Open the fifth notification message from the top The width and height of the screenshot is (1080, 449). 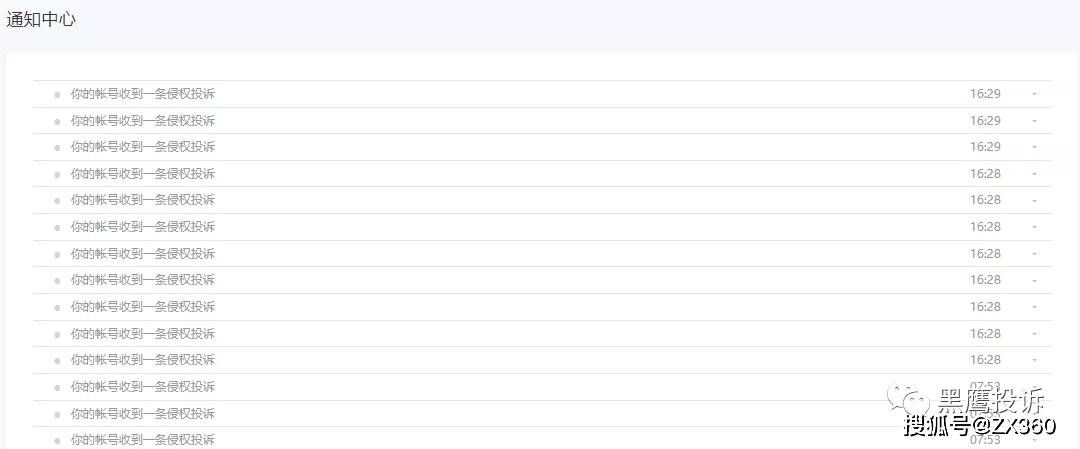coord(142,200)
